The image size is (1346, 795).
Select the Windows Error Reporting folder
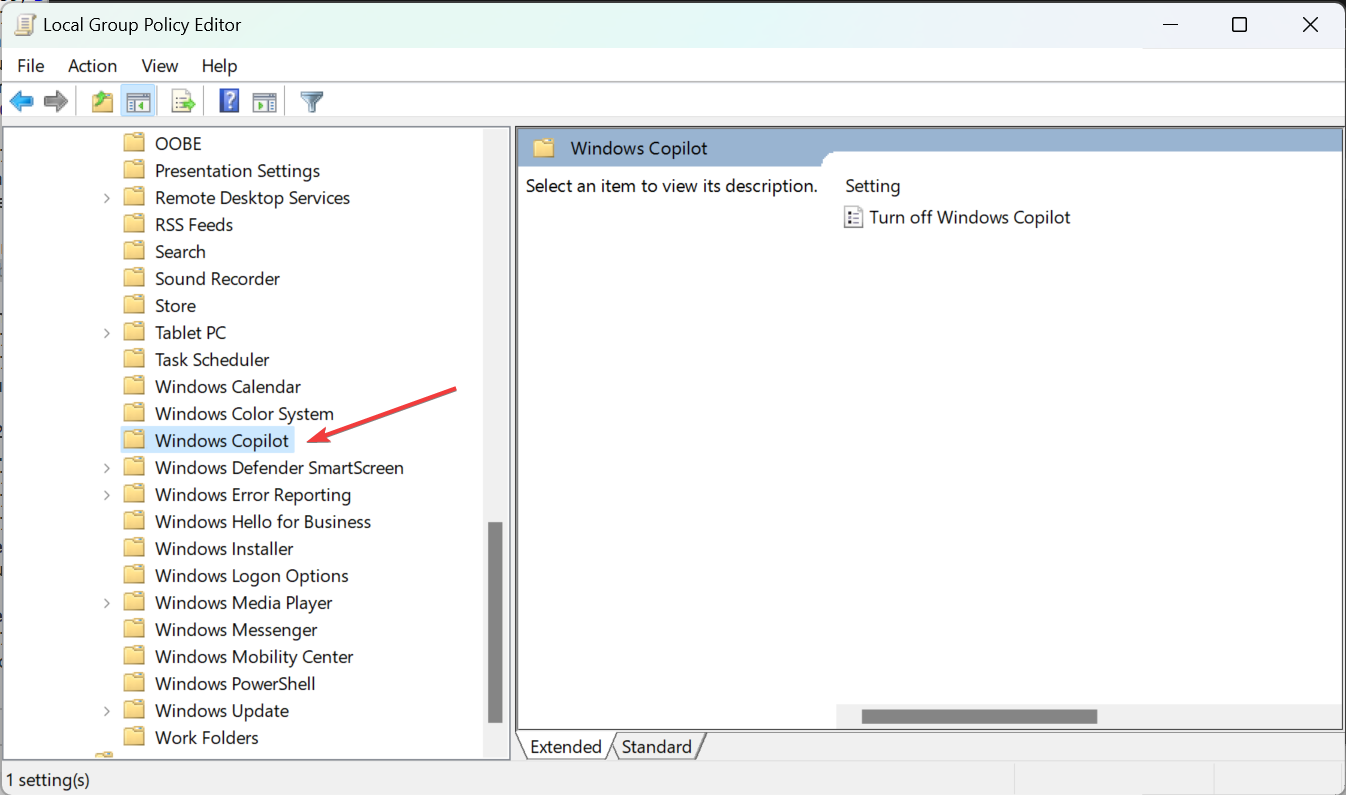point(253,494)
